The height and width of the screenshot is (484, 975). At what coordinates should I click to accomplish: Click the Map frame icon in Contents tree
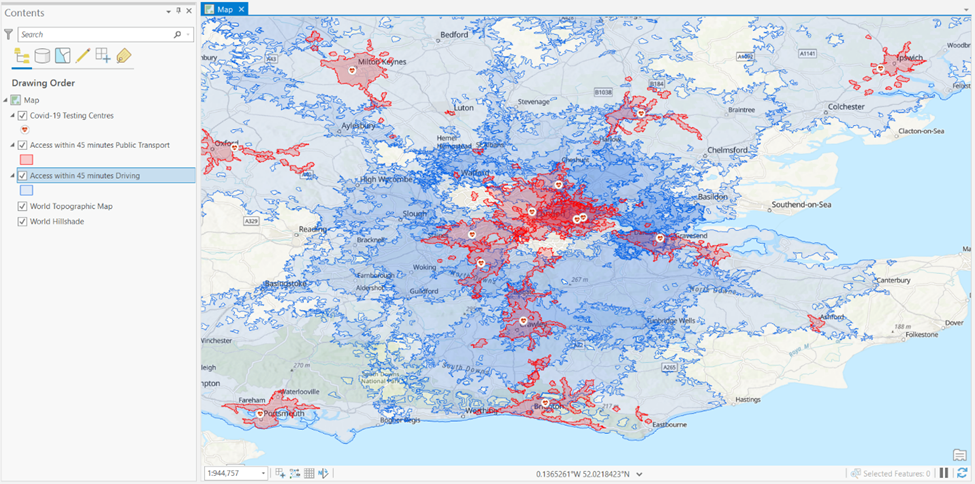16,100
